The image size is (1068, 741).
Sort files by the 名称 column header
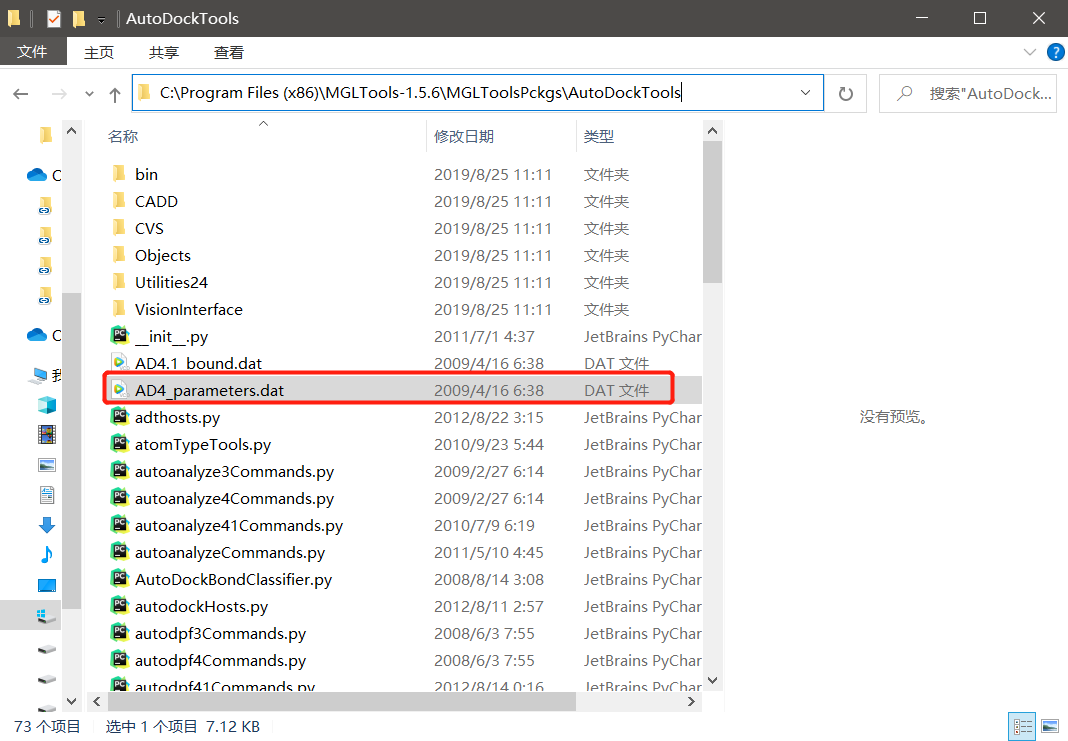[x=123, y=136]
